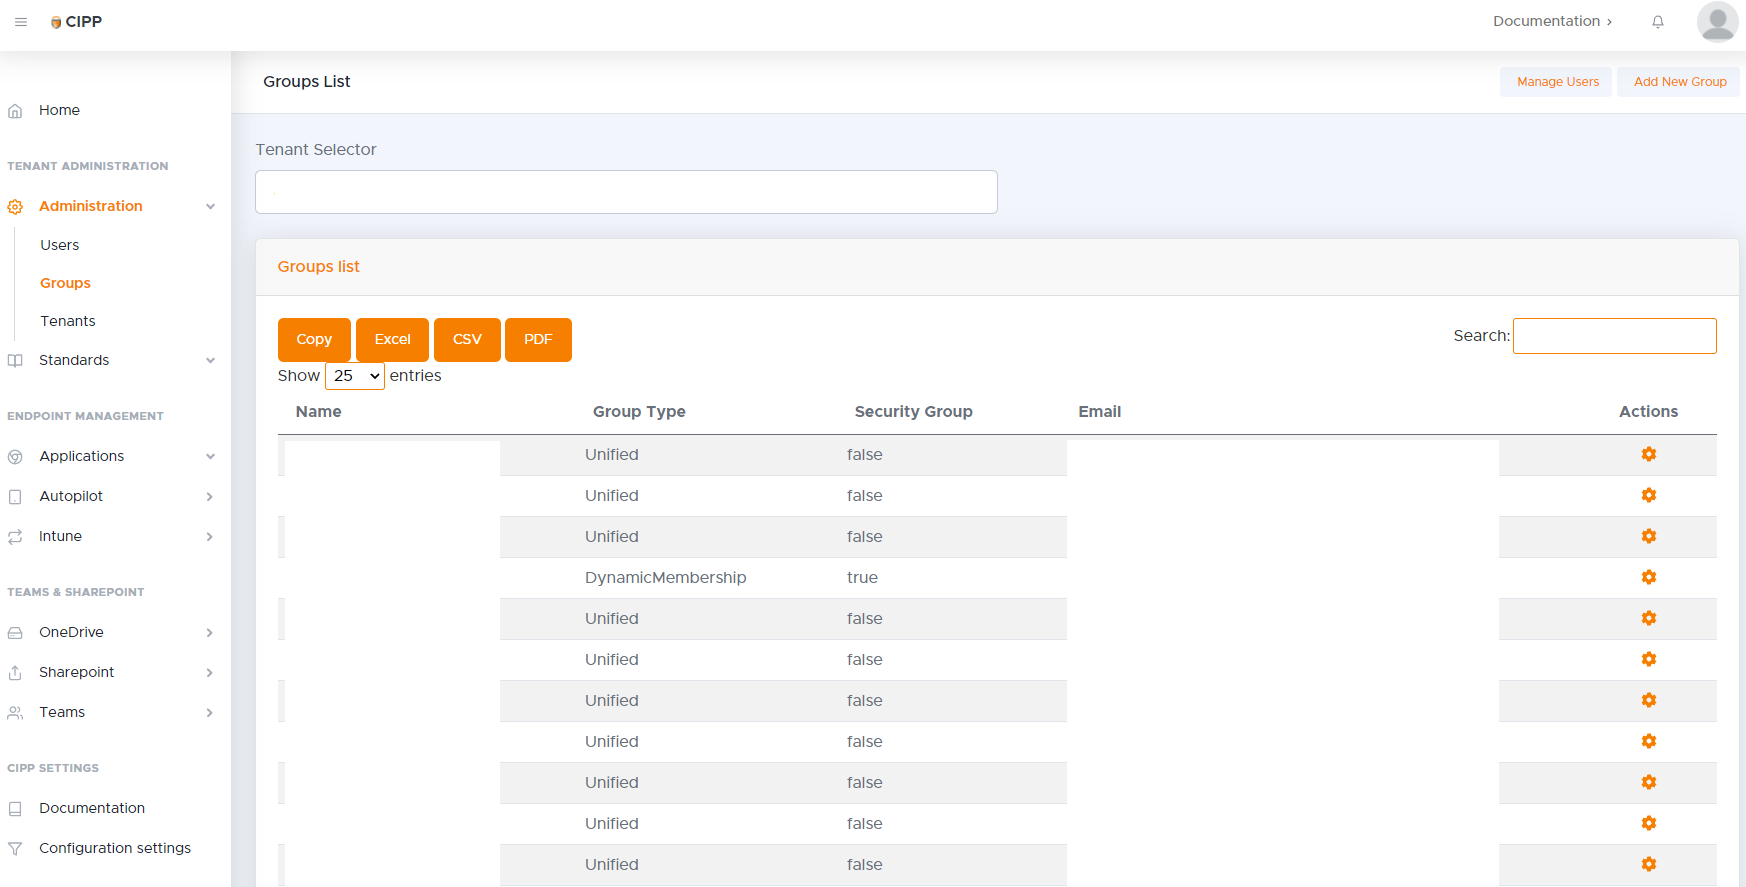Go to Users in sidebar
This screenshot has width=1746, height=887.
(60, 245)
